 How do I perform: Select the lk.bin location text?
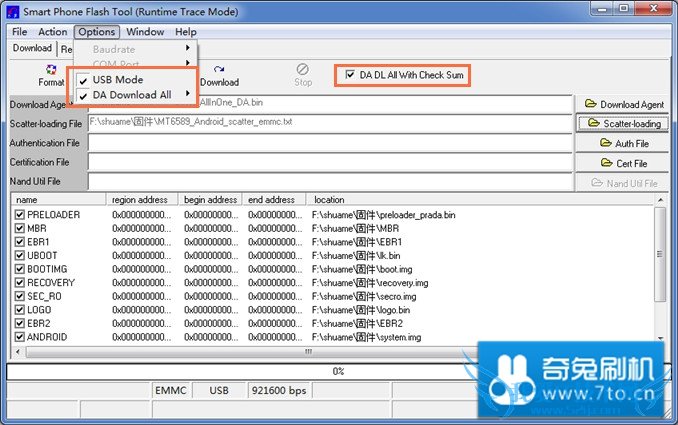click(356, 256)
